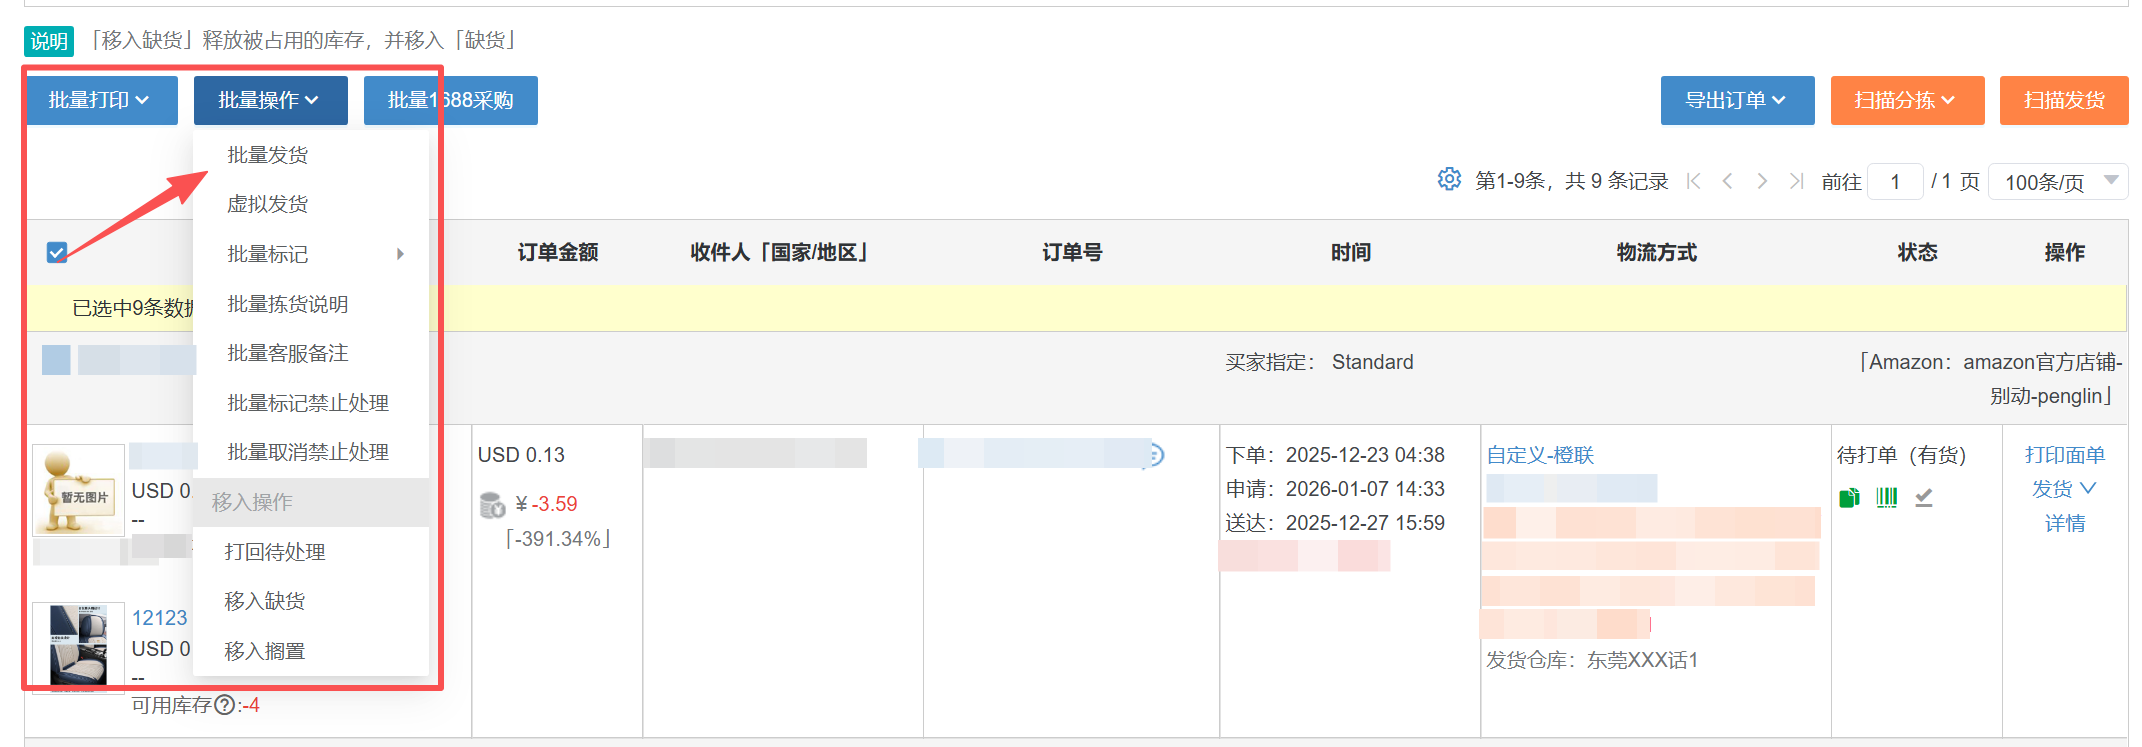Click the gray checkmark status icon
Screen dimensions: 2142x747
[x=1923, y=497]
